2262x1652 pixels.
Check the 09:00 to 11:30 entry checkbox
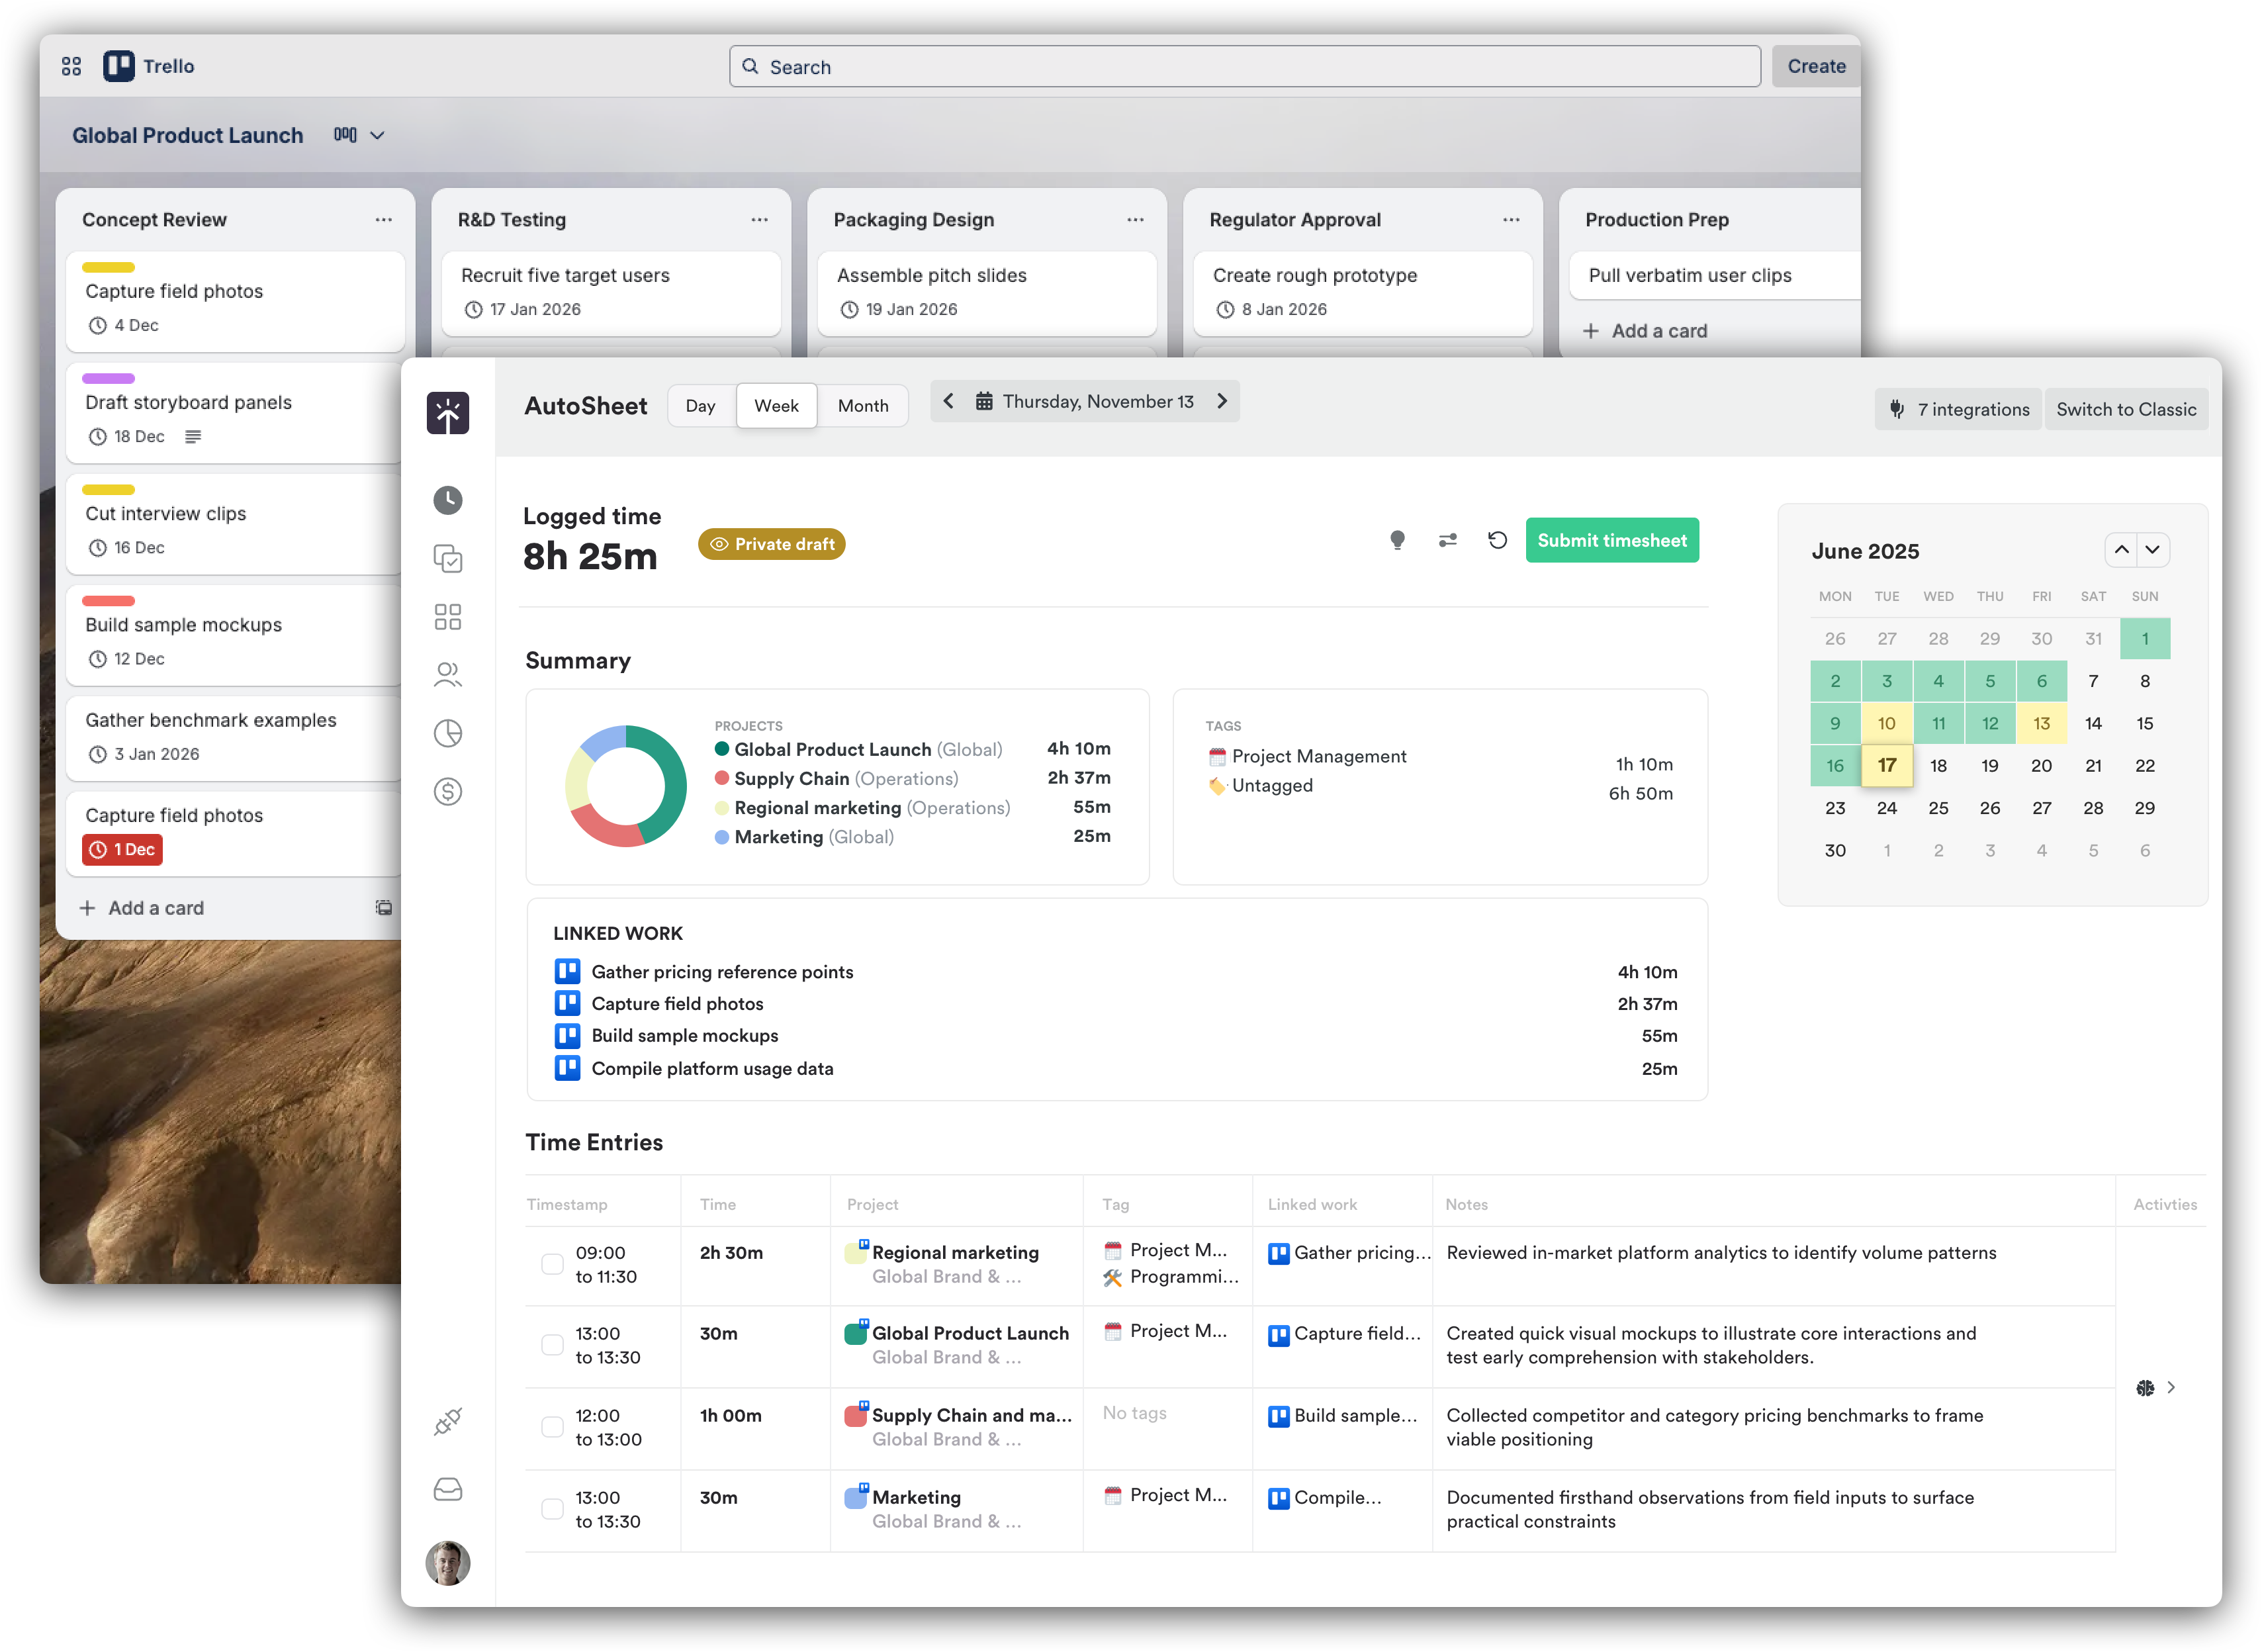(552, 1264)
